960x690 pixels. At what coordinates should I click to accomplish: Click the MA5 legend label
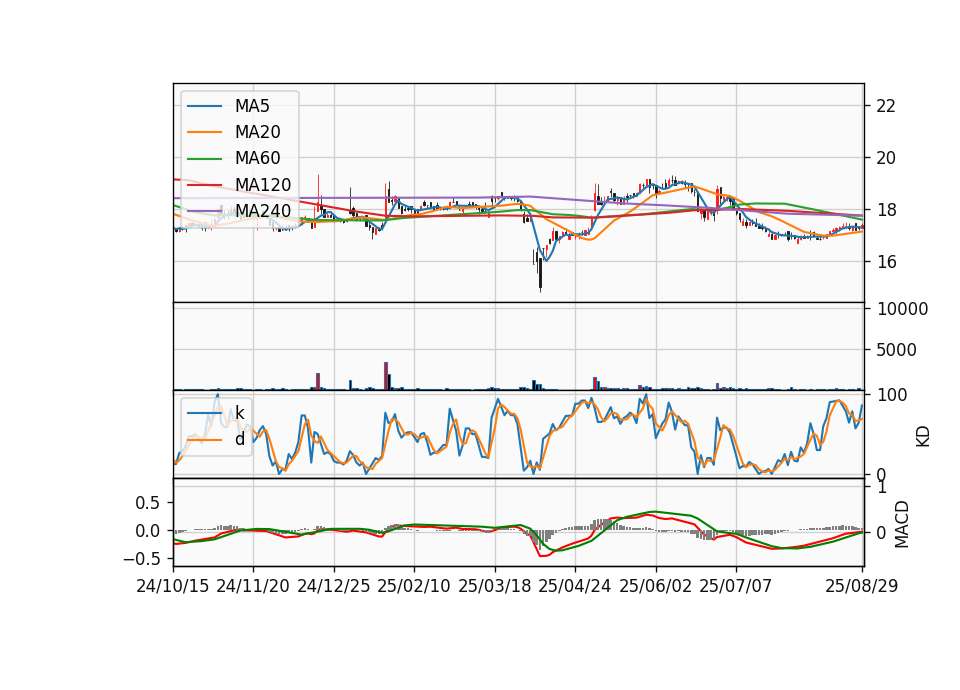[252, 106]
